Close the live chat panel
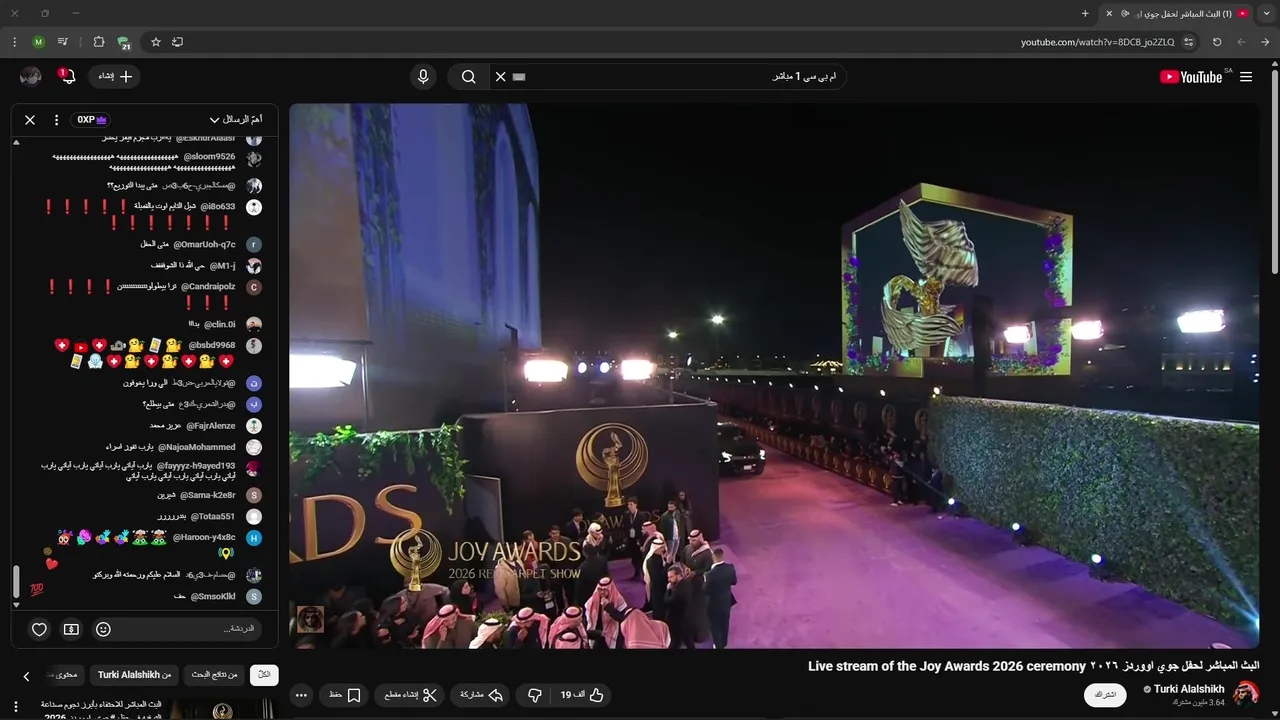 (x=30, y=120)
